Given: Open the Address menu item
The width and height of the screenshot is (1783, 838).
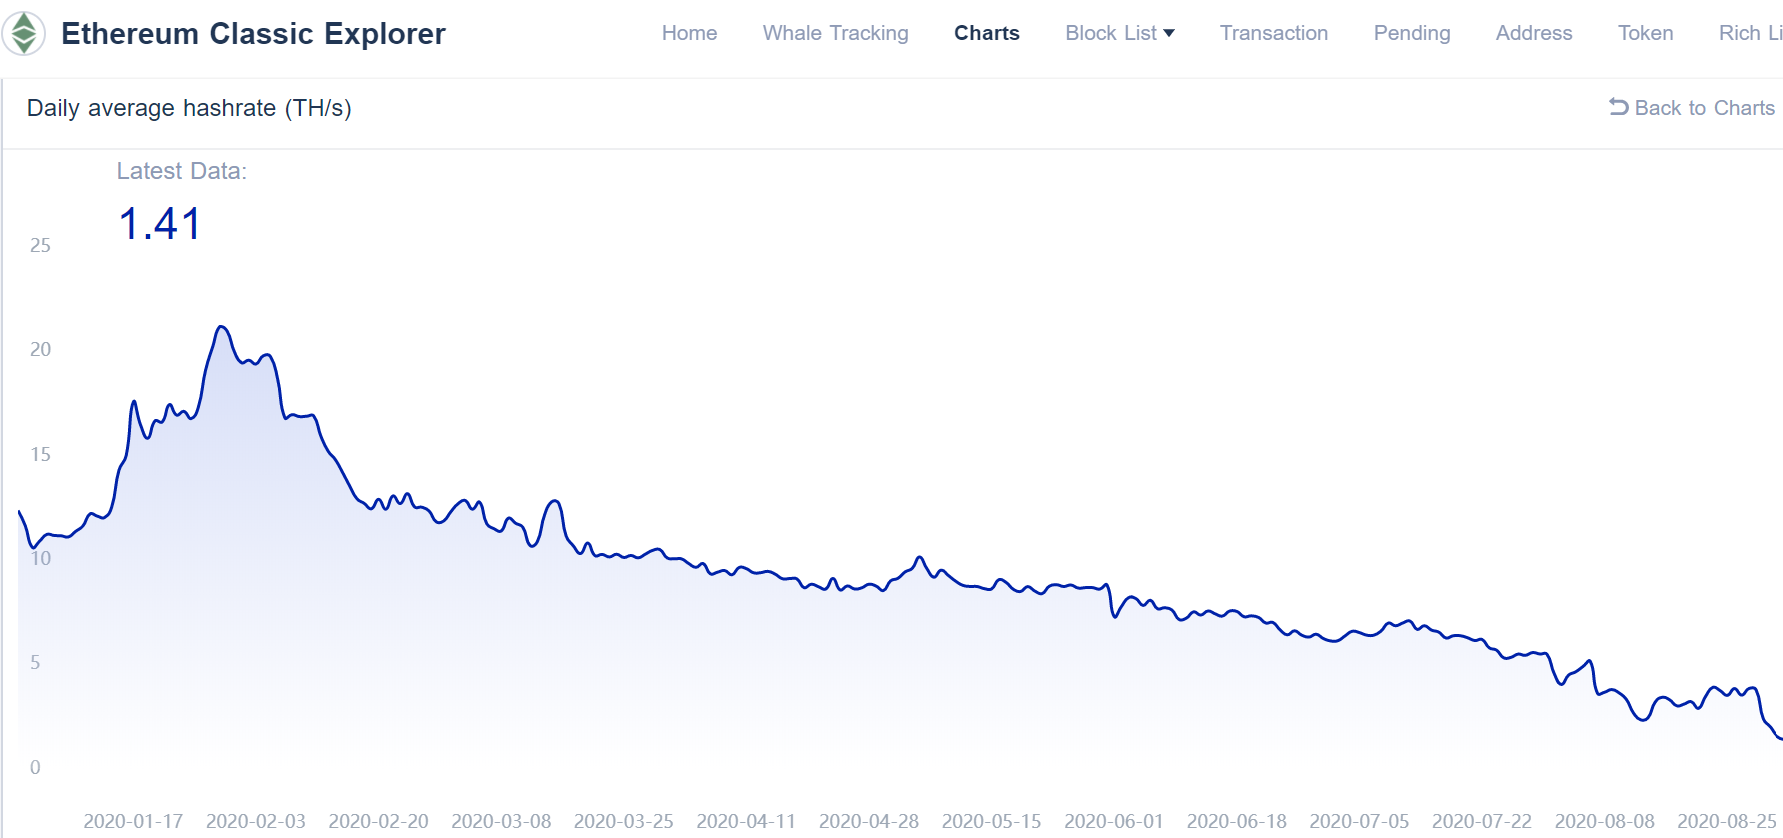Looking at the screenshot, I should pyautogui.click(x=1533, y=33).
